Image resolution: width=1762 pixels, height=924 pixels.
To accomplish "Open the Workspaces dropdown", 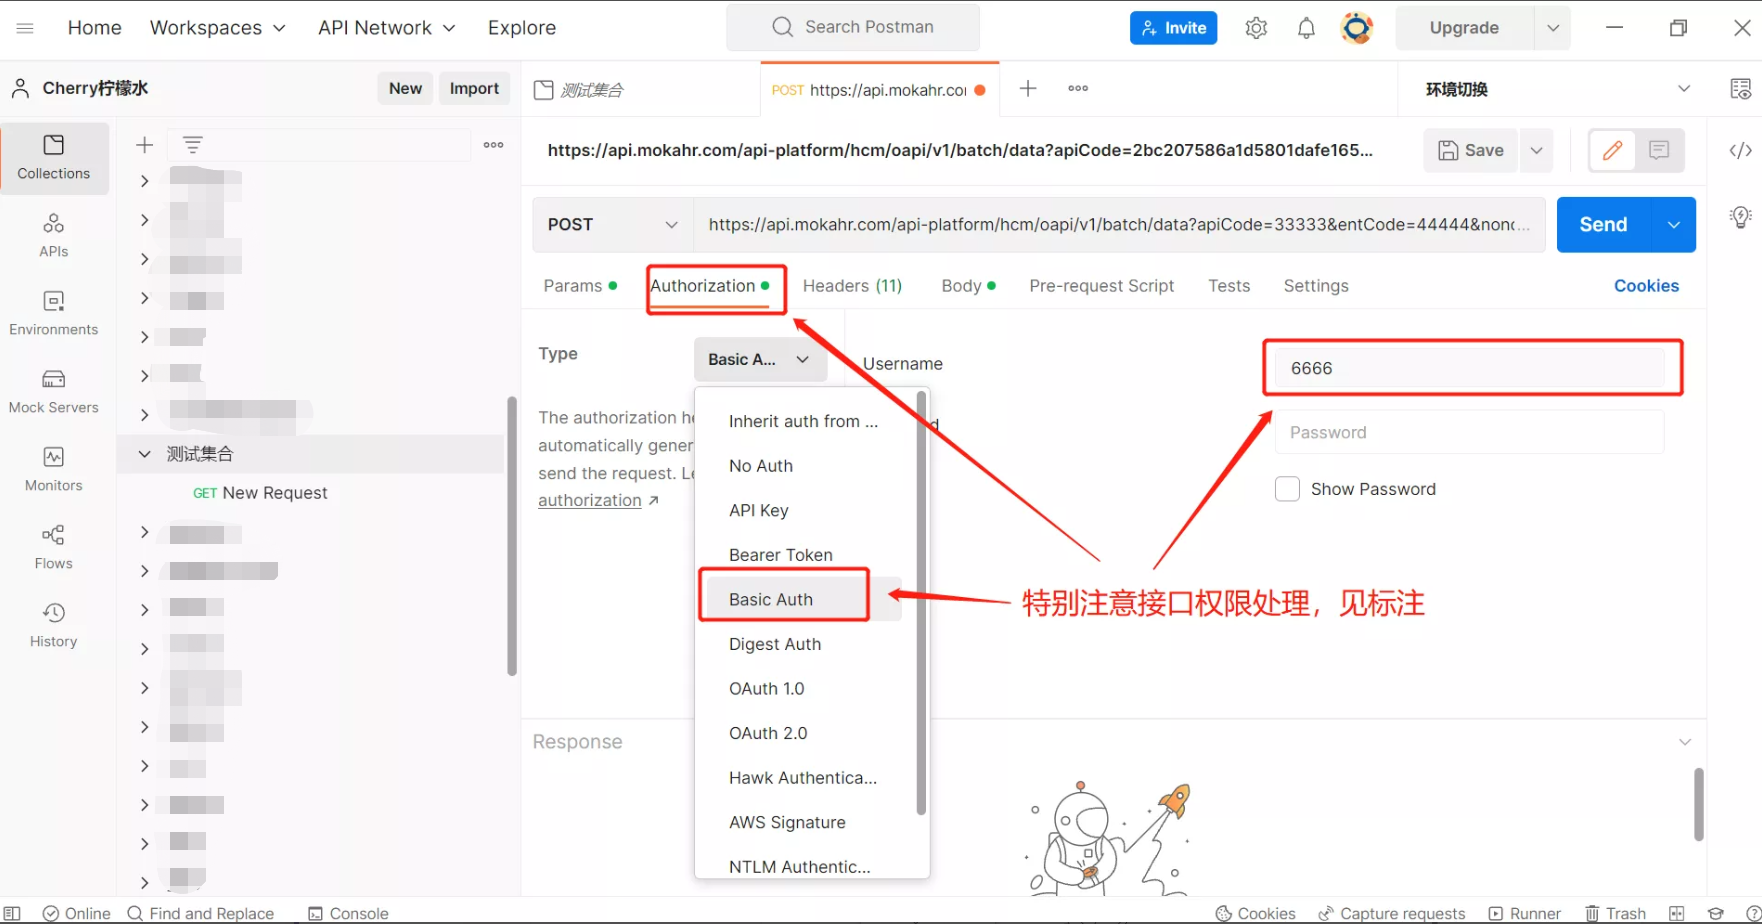I will 218,28.
